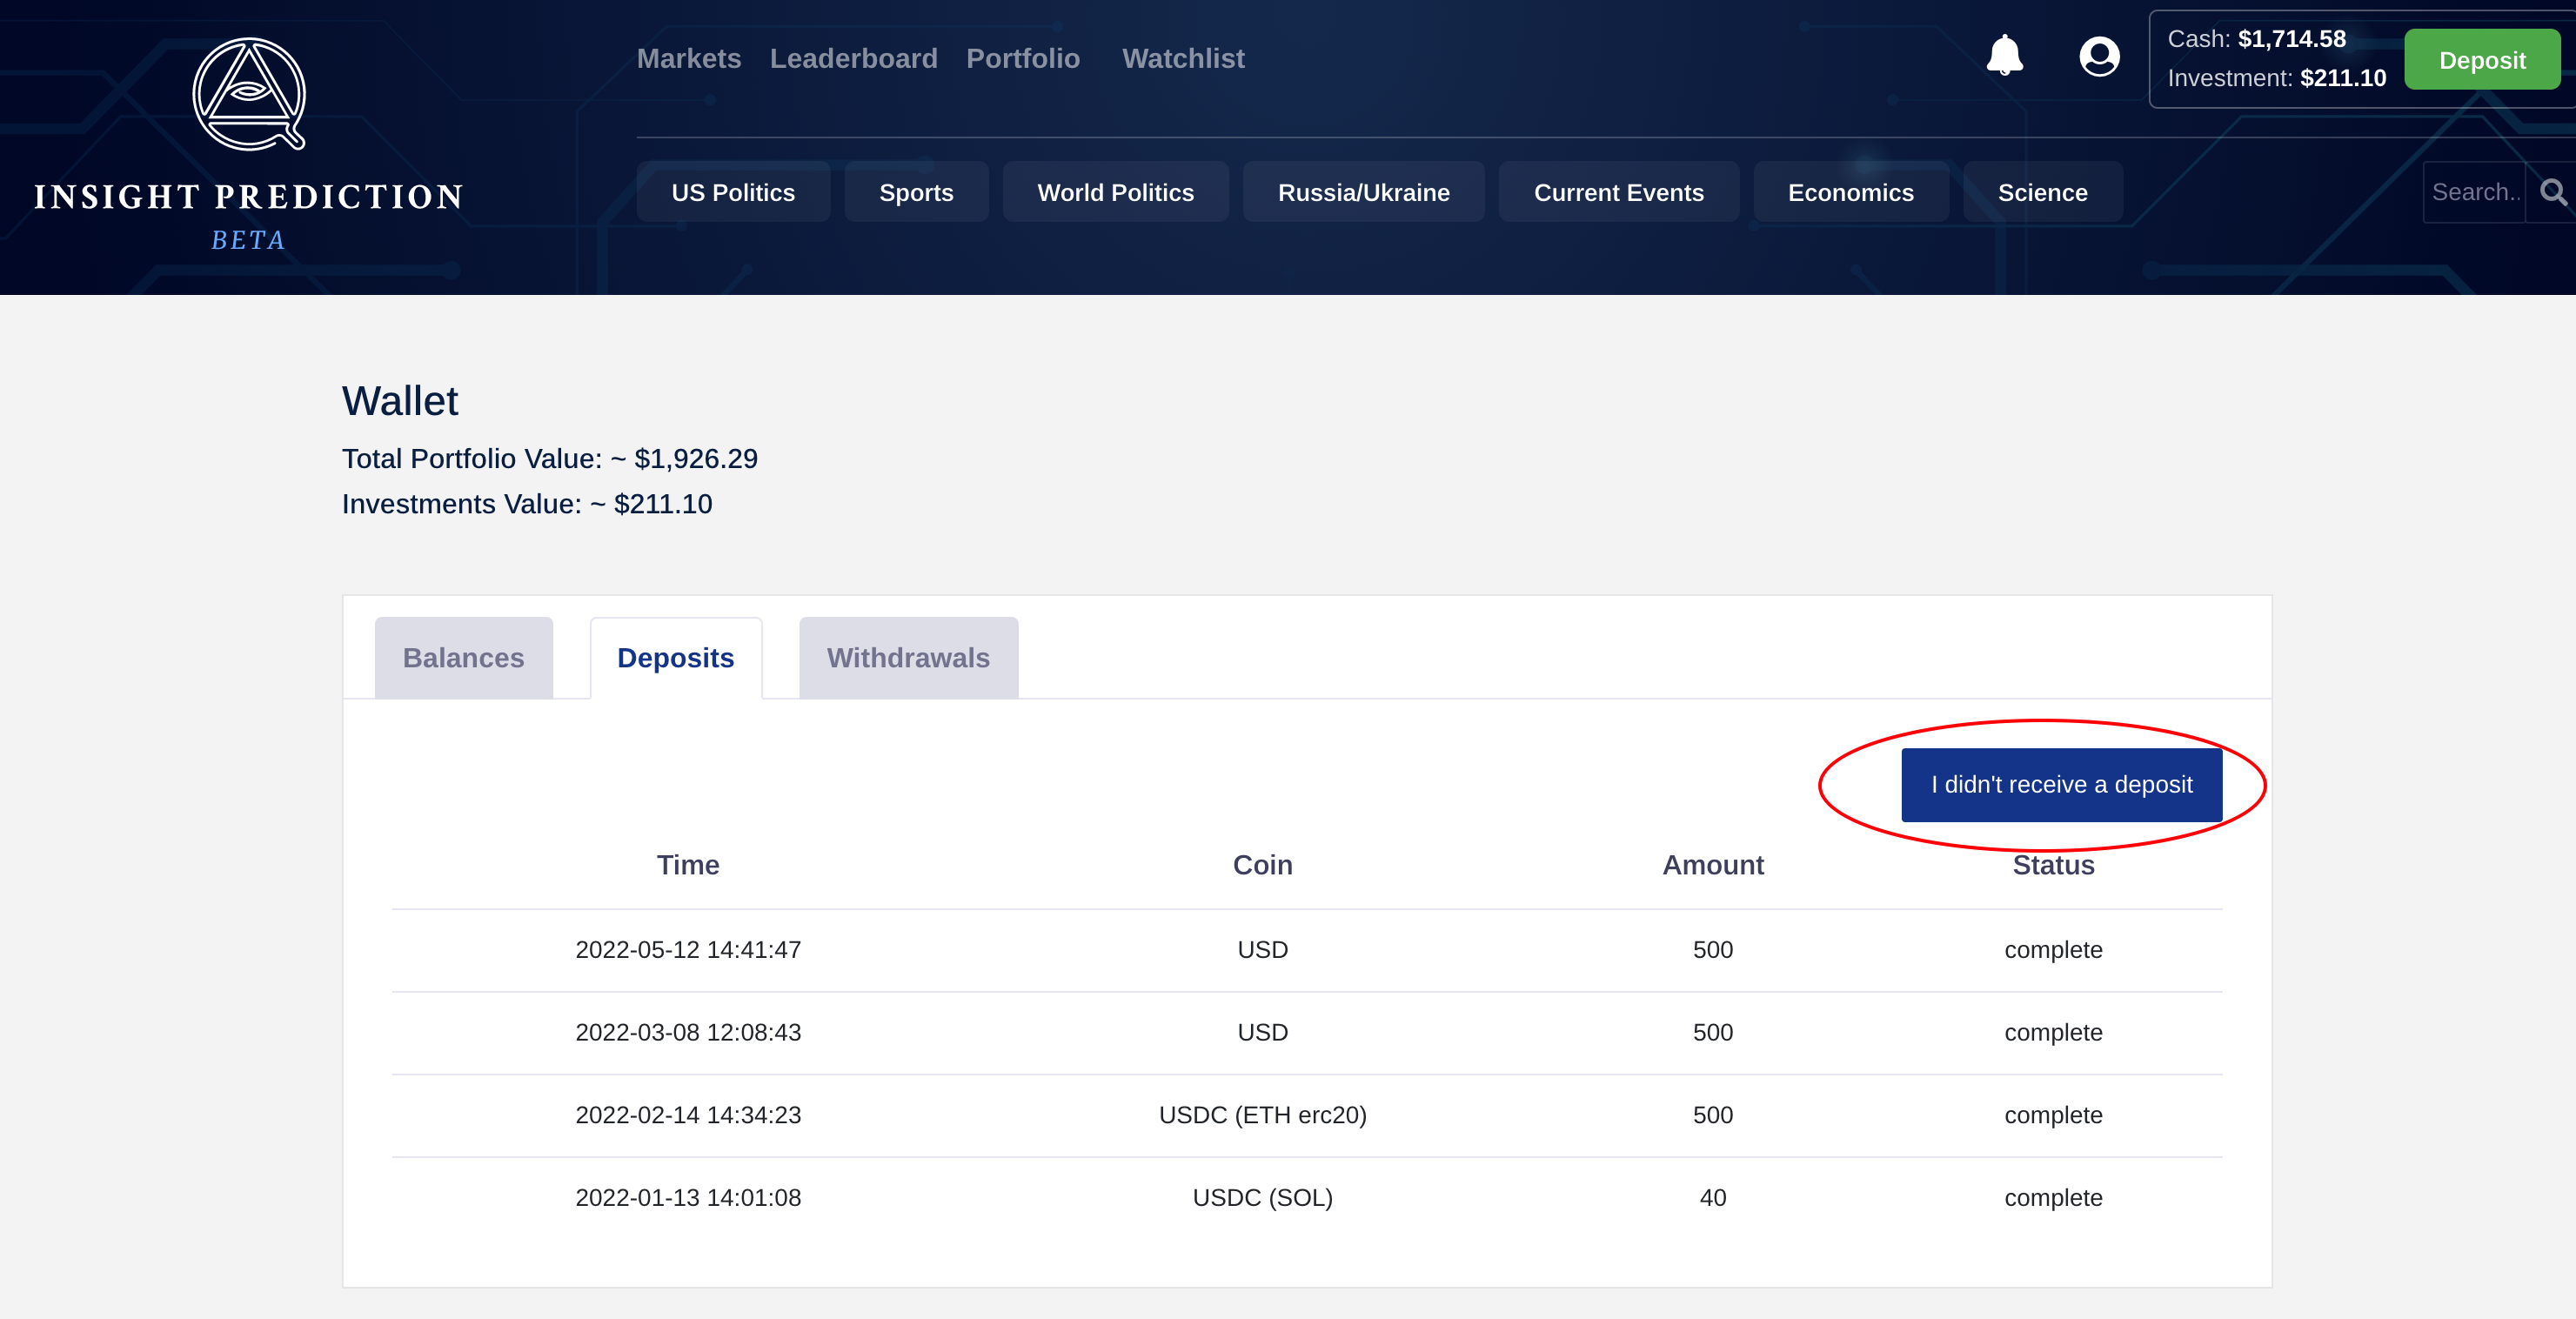Image resolution: width=2576 pixels, height=1319 pixels.
Task: Click the search magnifier icon
Action: click(x=2553, y=192)
